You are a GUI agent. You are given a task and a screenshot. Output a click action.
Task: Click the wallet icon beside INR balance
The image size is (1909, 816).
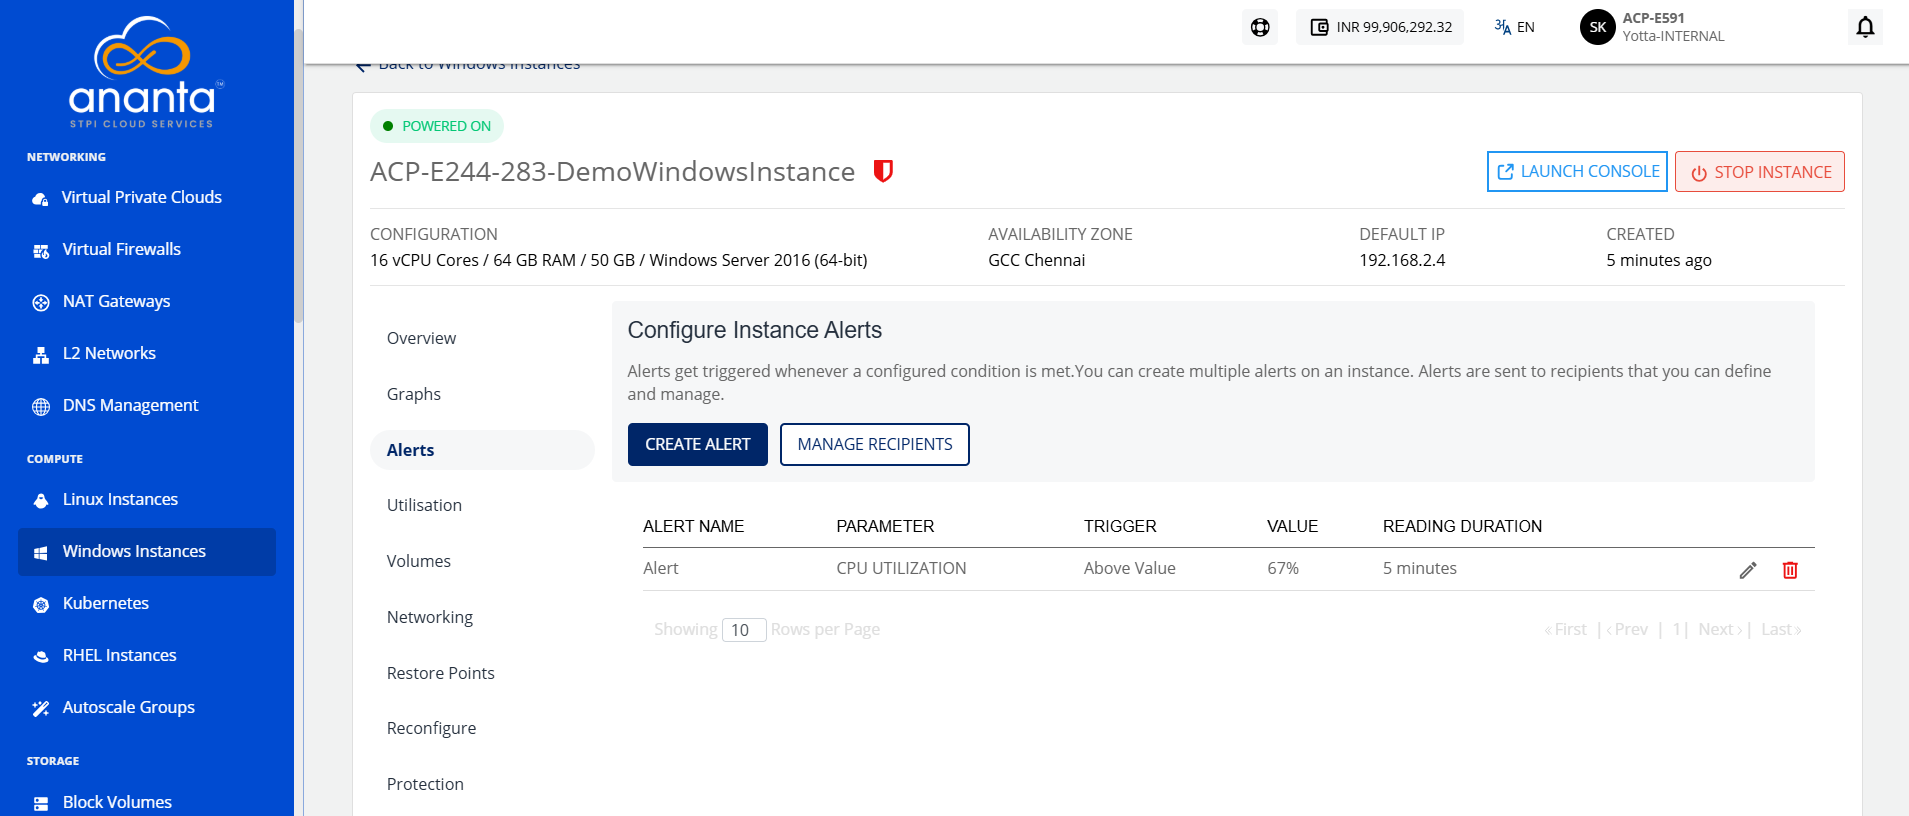click(x=1320, y=27)
